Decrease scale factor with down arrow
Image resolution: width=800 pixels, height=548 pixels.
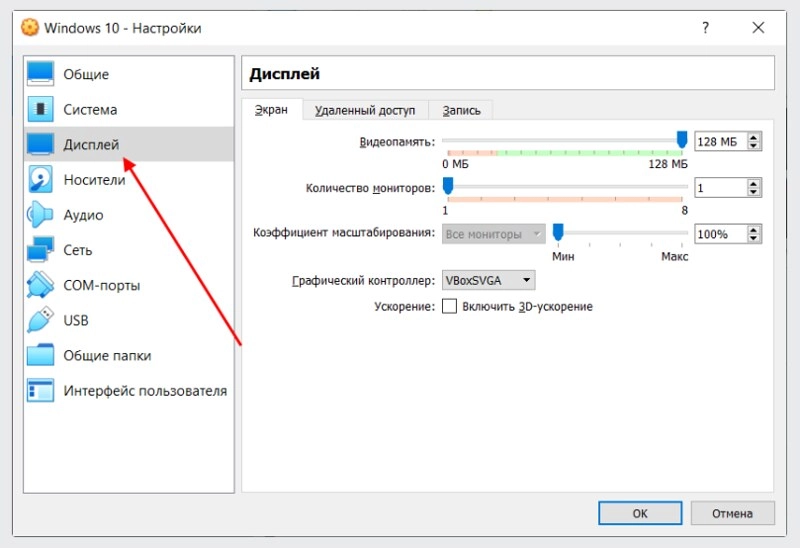pos(754,238)
